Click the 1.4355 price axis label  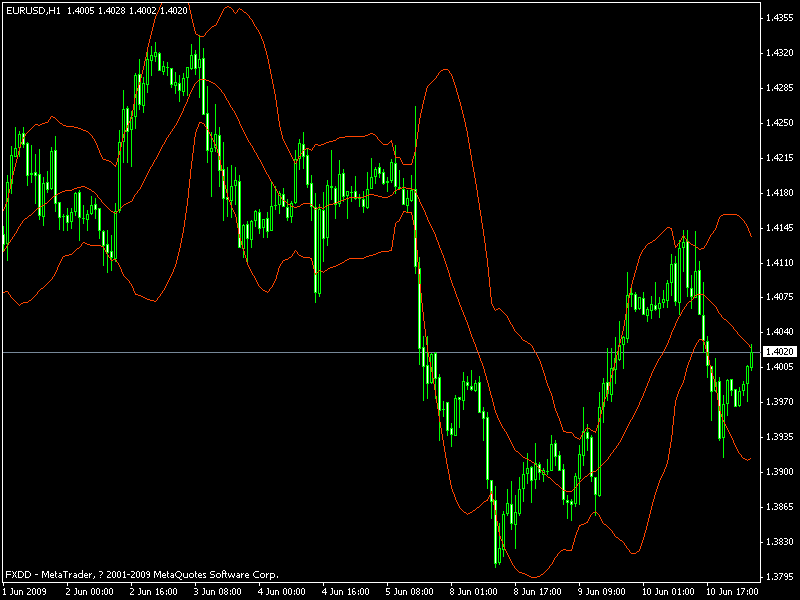pos(780,18)
